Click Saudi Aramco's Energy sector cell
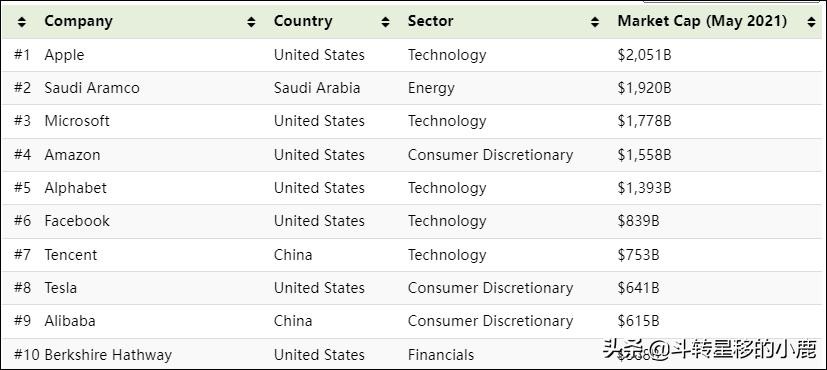Image resolution: width=827 pixels, height=370 pixels. [x=431, y=88]
